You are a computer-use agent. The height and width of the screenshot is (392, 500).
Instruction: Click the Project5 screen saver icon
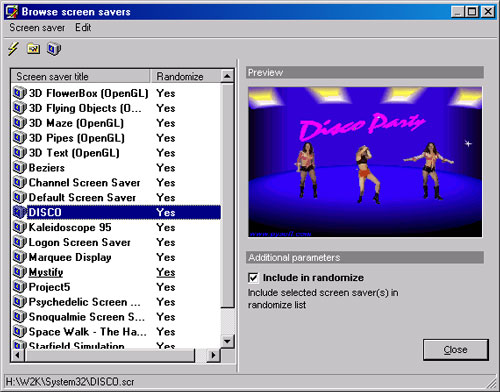20,287
